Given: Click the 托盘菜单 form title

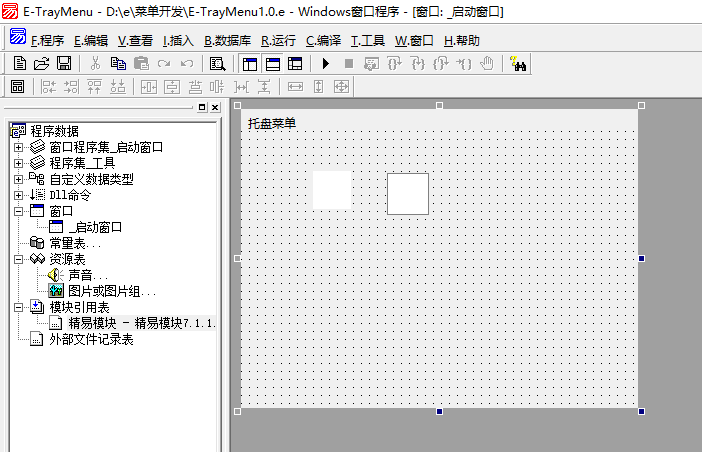Looking at the screenshot, I should click(272, 124).
